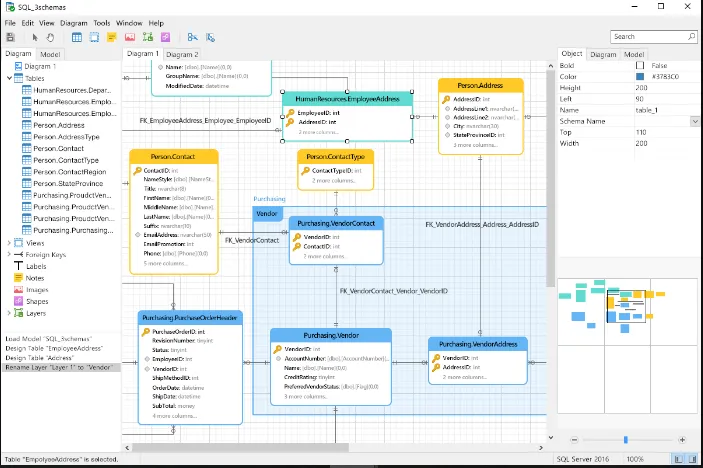Select Person.StateProvince in the tables list
Image resolution: width=703 pixels, height=468 pixels.
(68, 183)
